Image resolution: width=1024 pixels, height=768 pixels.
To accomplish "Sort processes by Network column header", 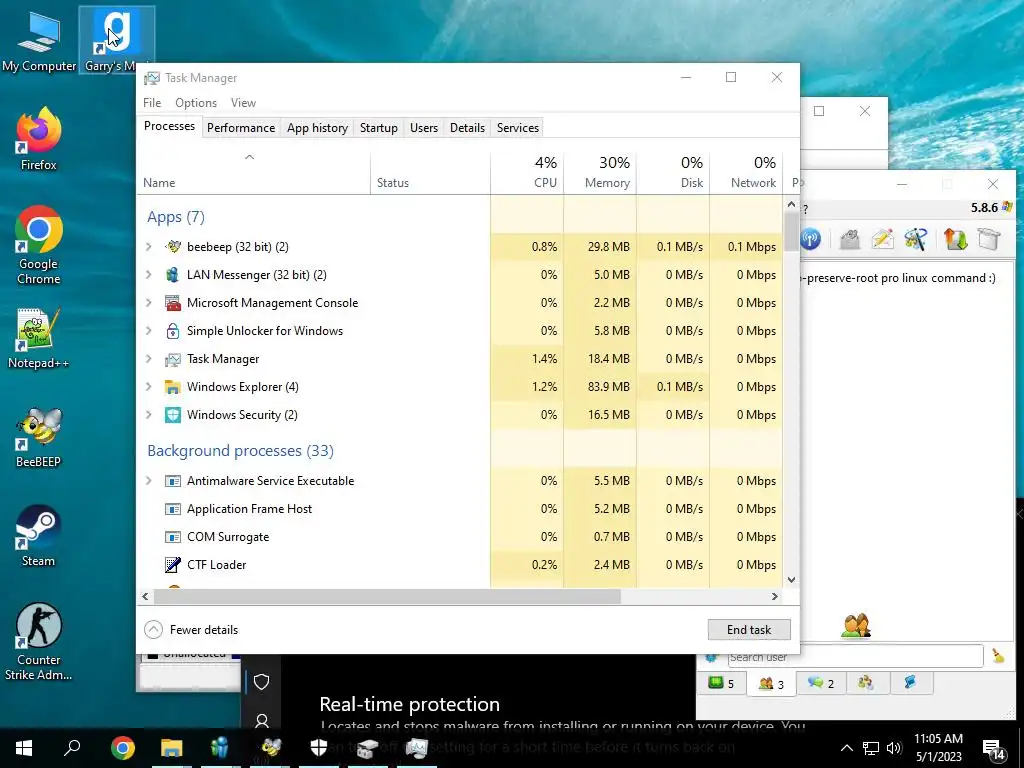I will click(746, 172).
